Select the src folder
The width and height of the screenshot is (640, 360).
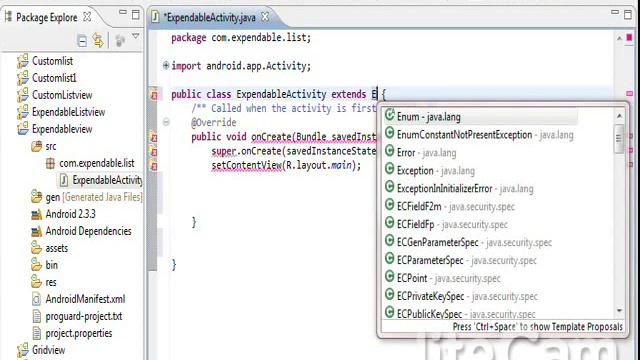click(51, 146)
